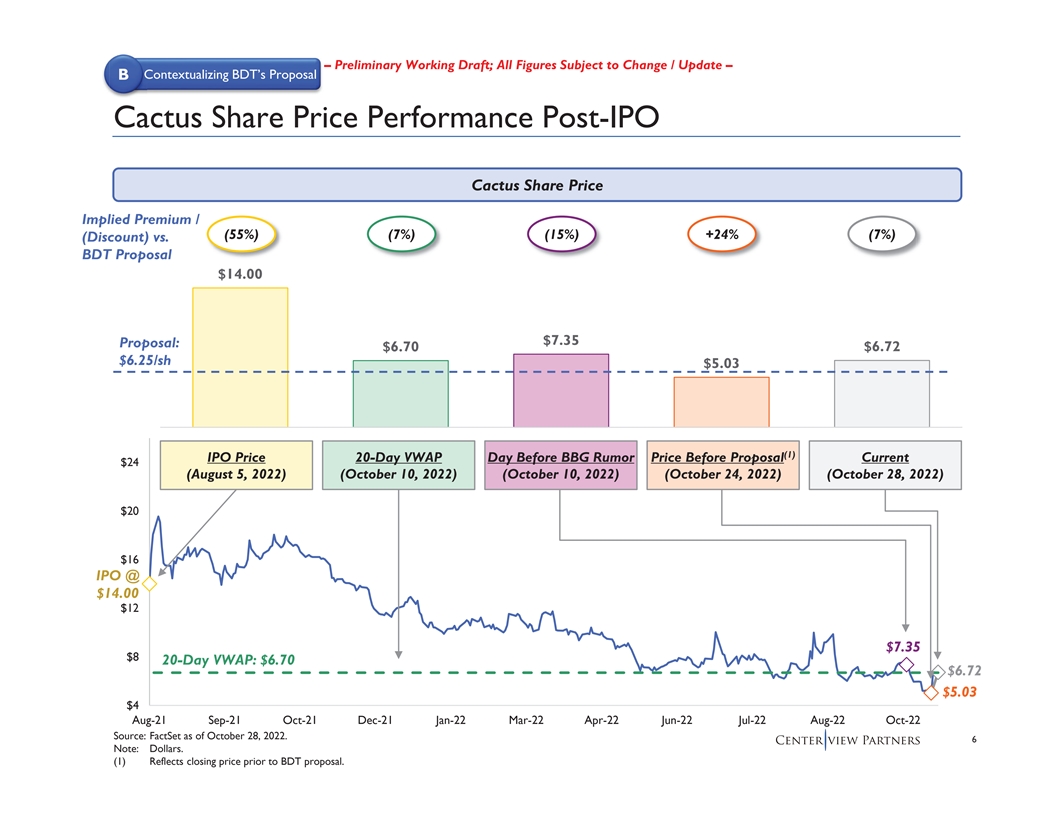Click the orange $5.03 diamond marker
The image size is (1056, 816).
tap(931, 692)
